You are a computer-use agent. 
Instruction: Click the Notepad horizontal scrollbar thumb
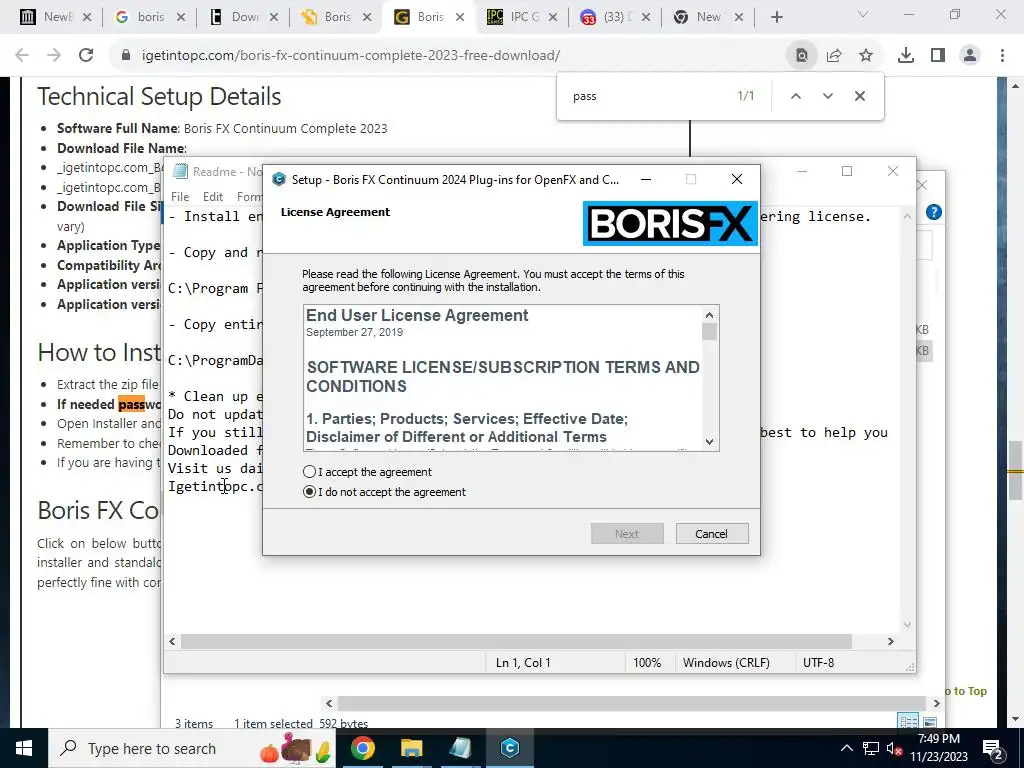516,641
